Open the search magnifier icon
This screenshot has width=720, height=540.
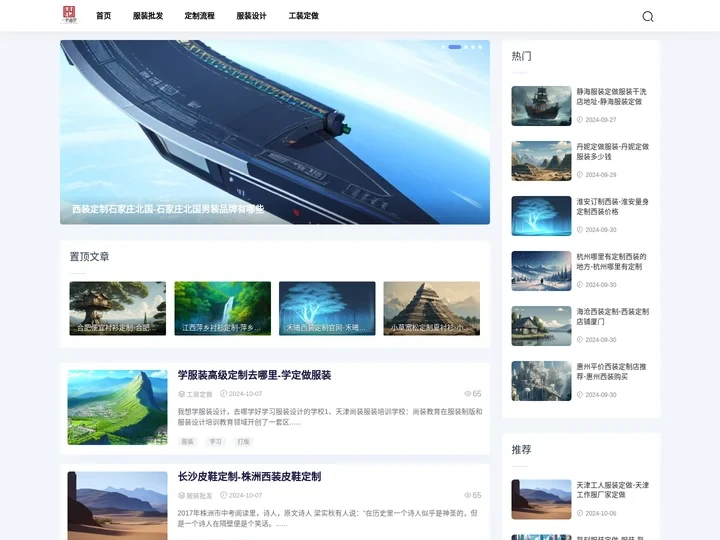pos(647,17)
